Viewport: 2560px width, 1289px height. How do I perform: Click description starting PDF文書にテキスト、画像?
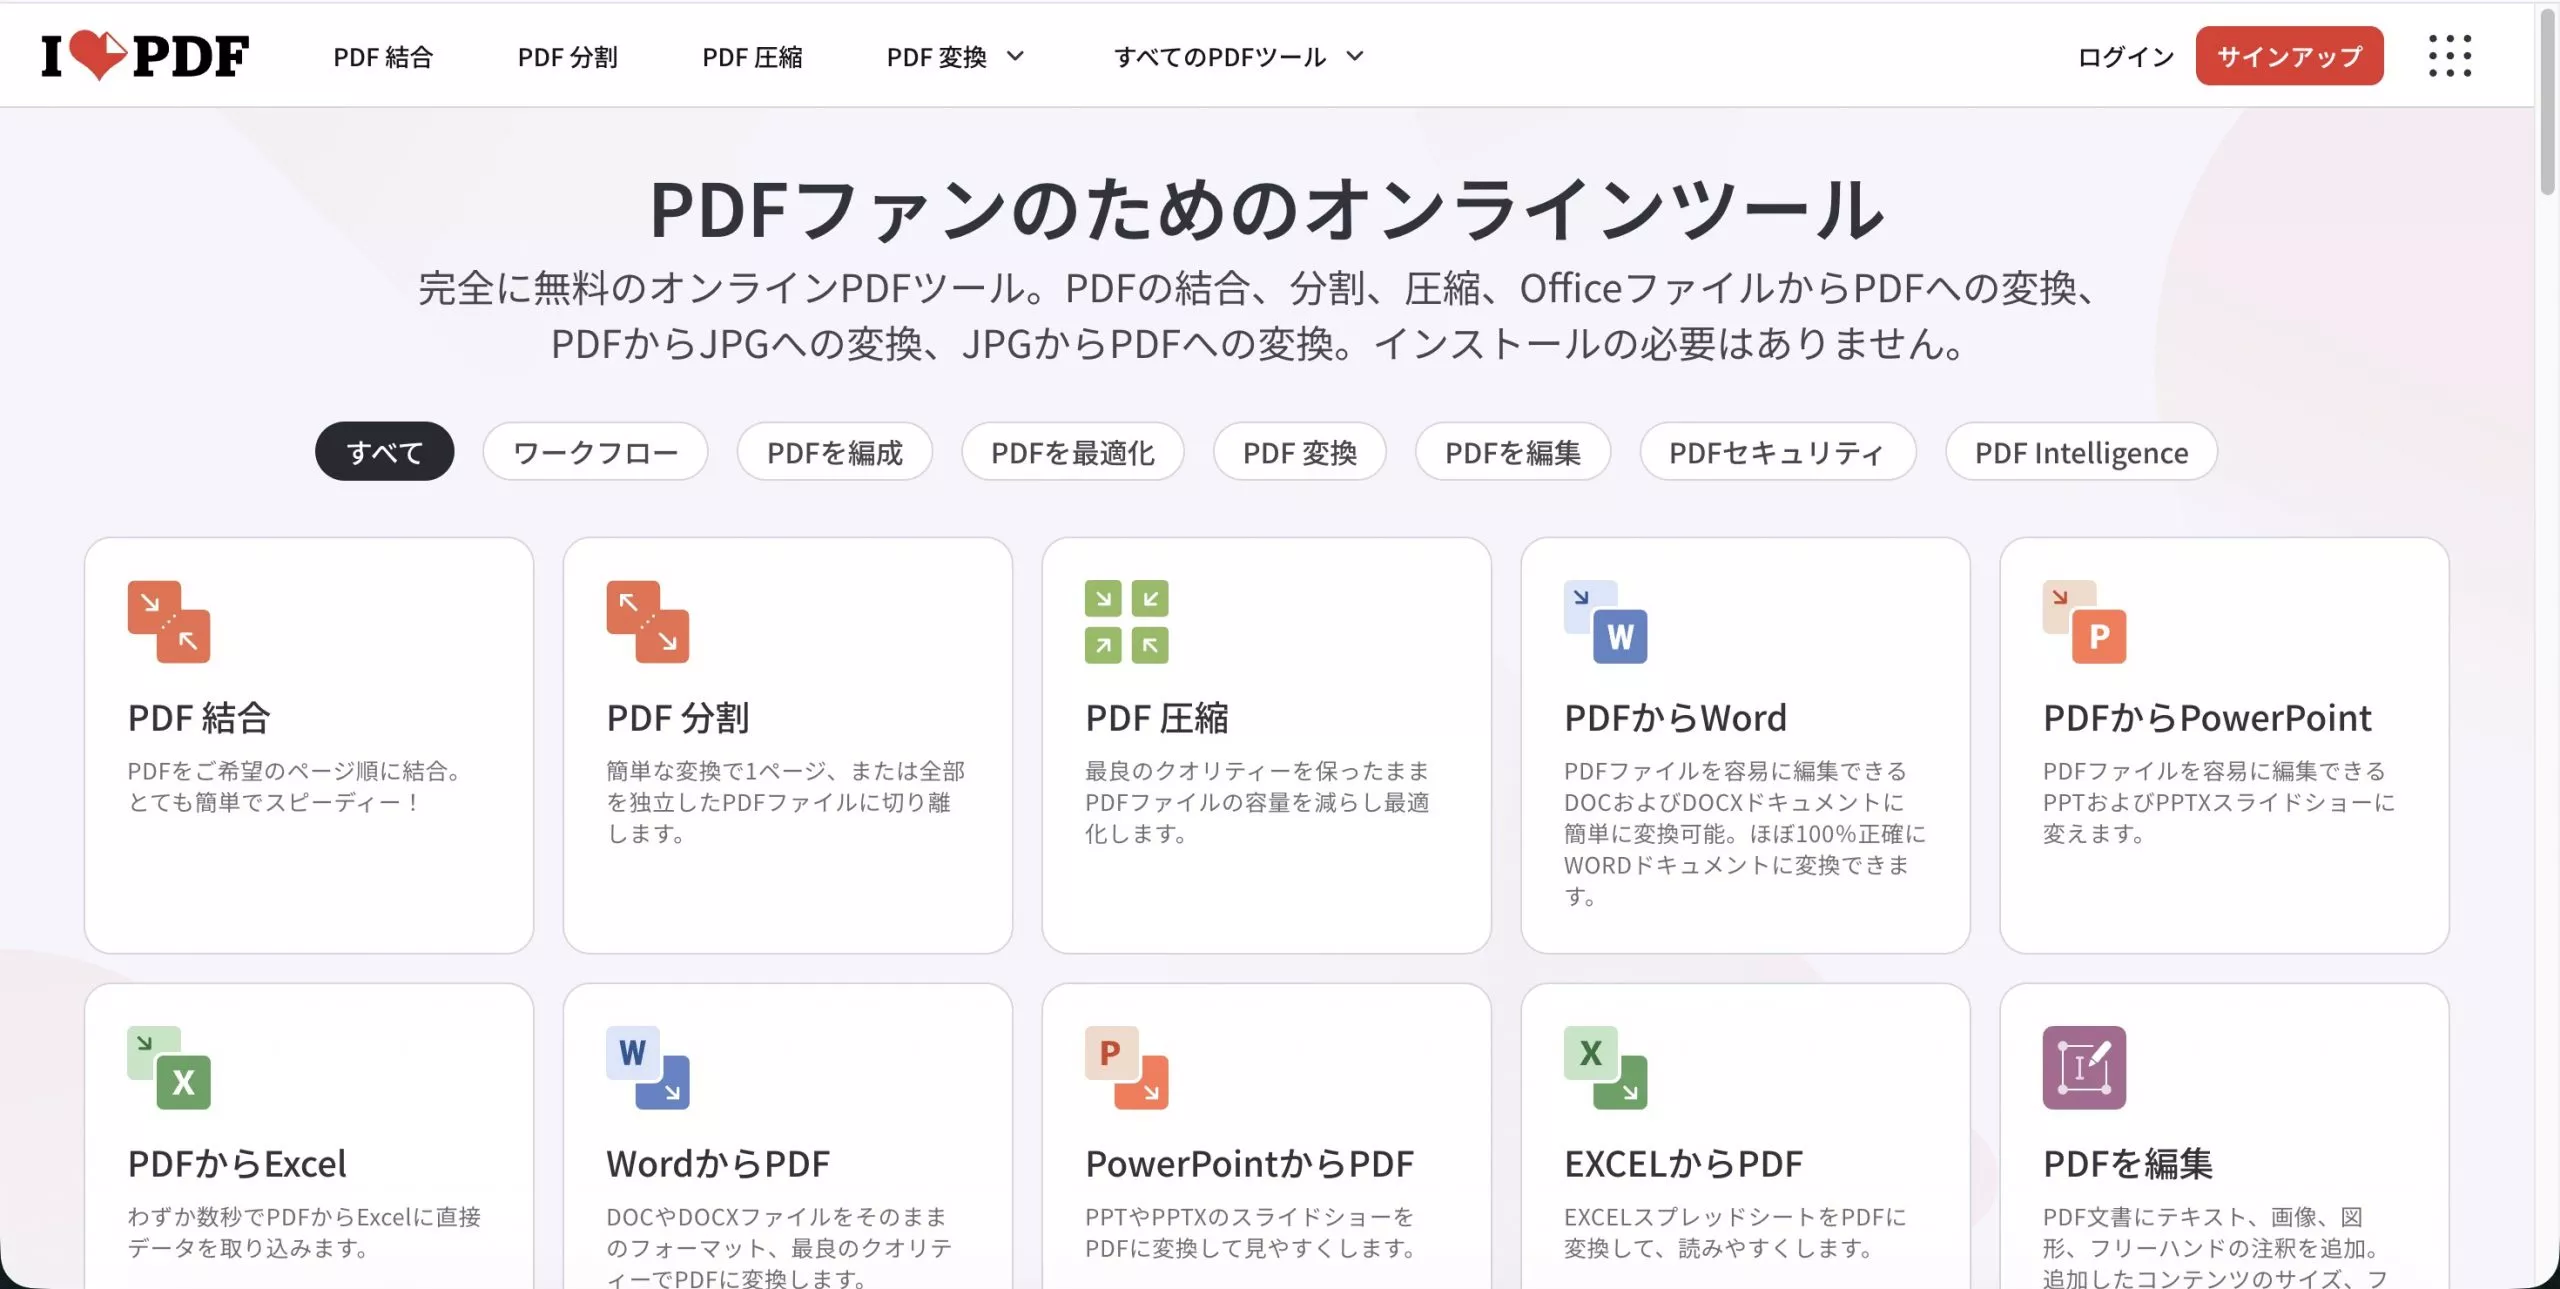[2215, 1246]
